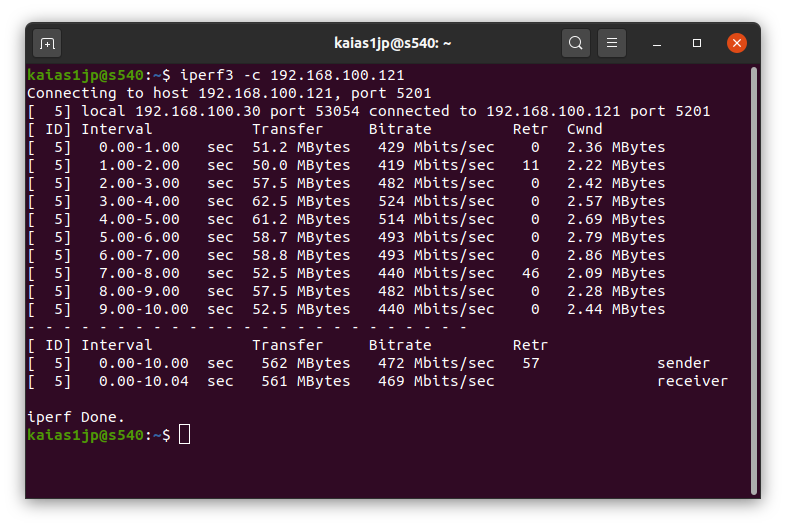
Task: Close the terminal window
Action: 736,43
